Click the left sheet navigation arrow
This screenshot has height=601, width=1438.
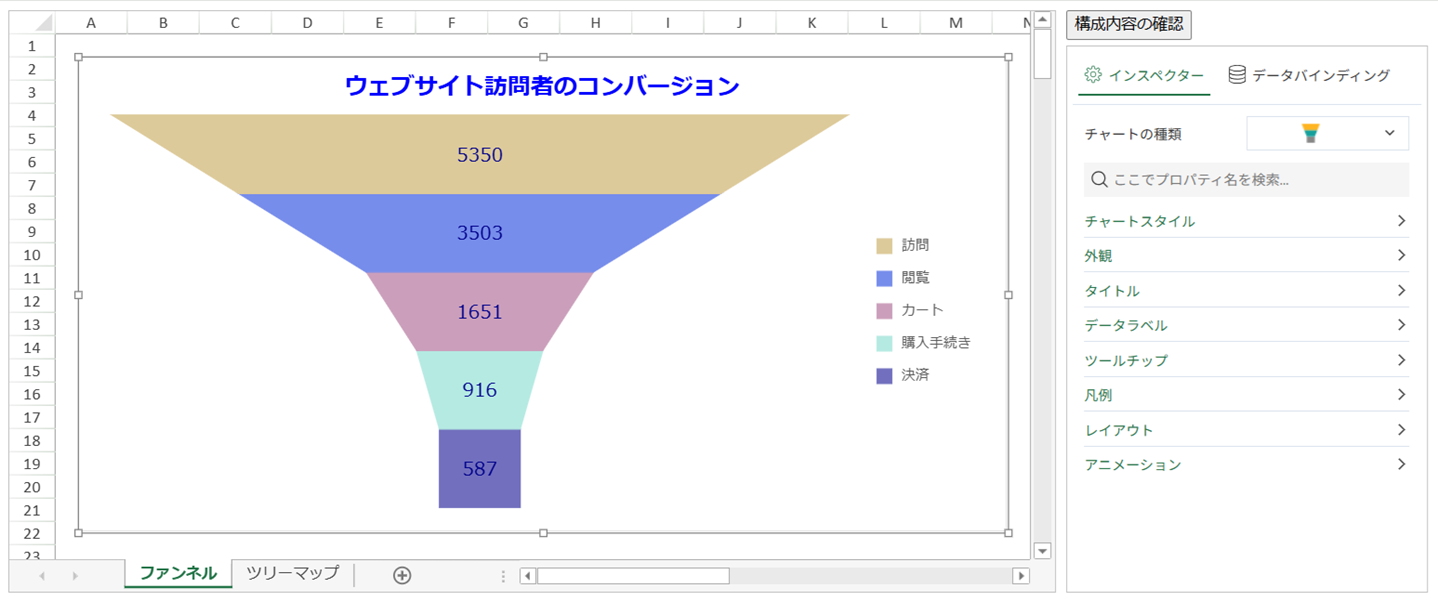(42, 573)
